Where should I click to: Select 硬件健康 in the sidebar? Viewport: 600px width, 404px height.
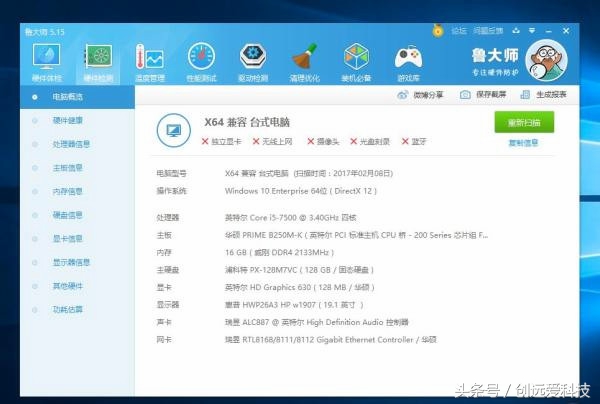(x=77, y=121)
